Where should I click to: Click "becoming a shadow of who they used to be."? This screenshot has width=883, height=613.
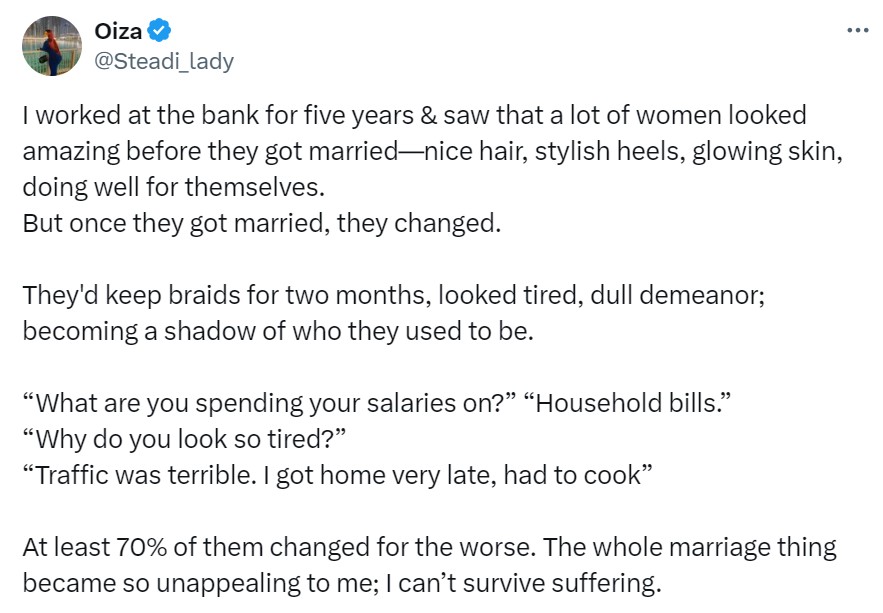point(278,331)
